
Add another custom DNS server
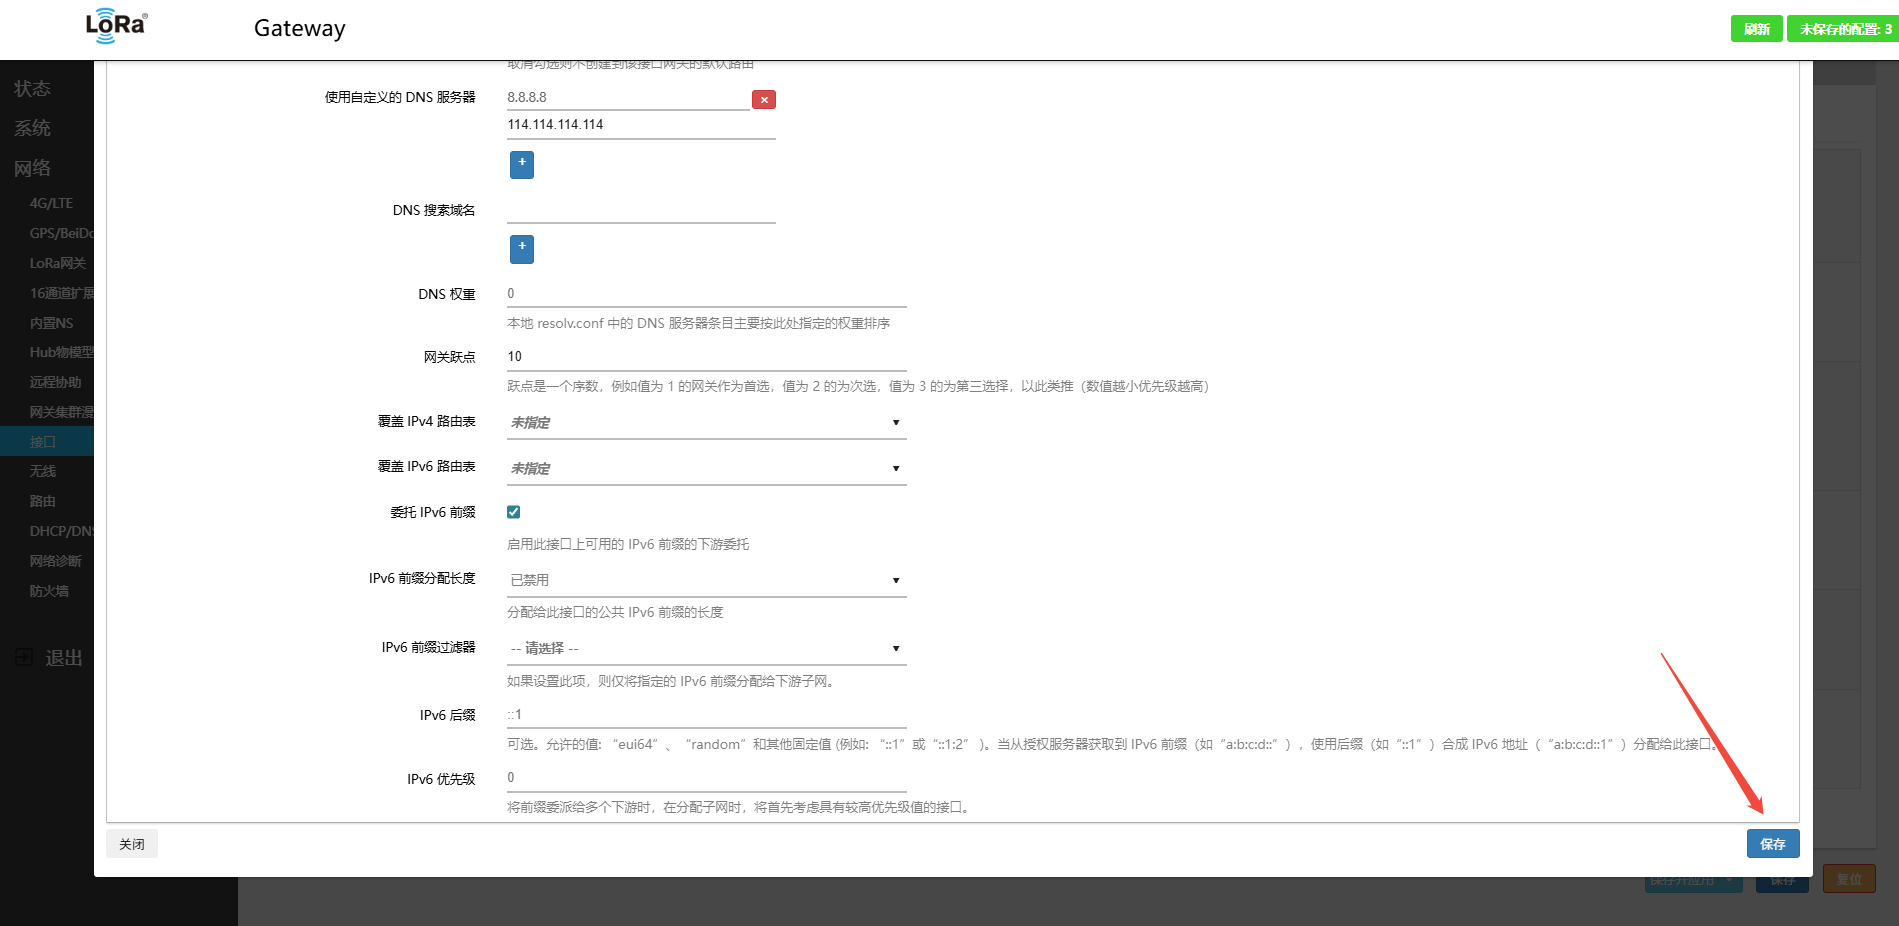(521, 164)
